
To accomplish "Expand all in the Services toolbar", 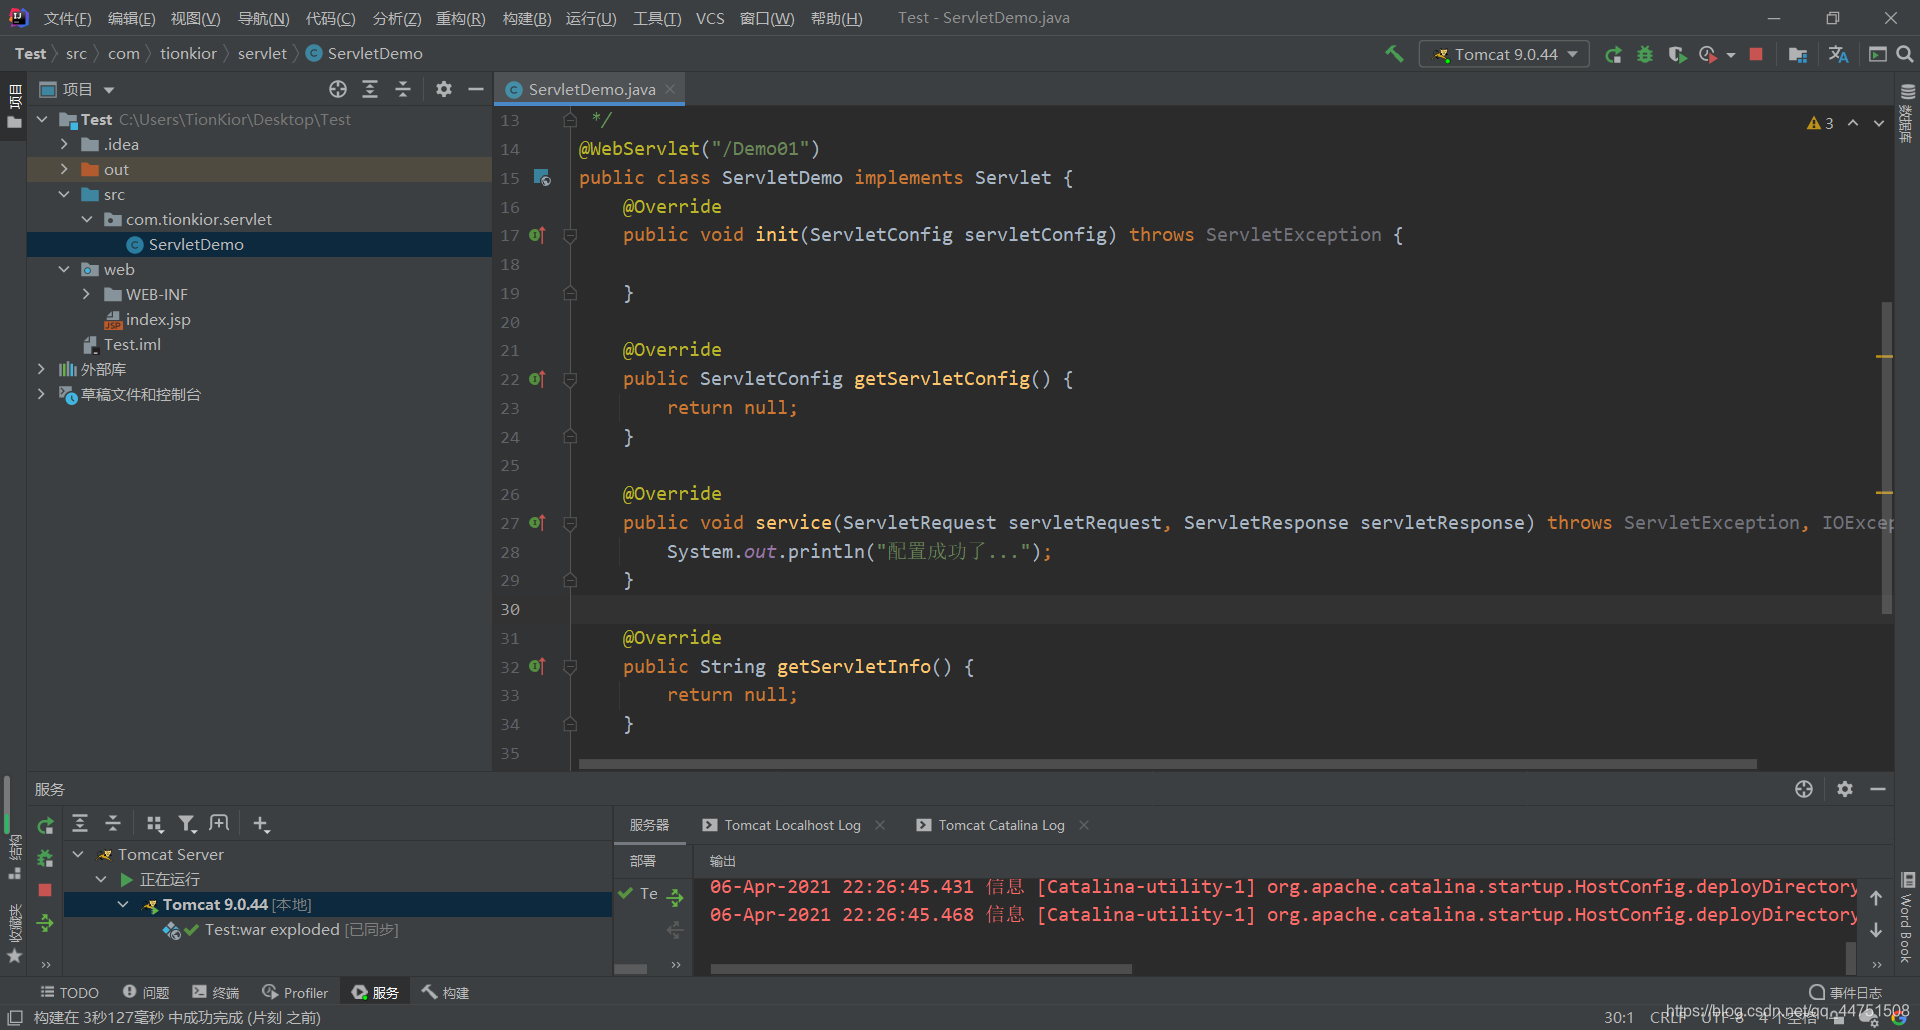I will coord(80,823).
